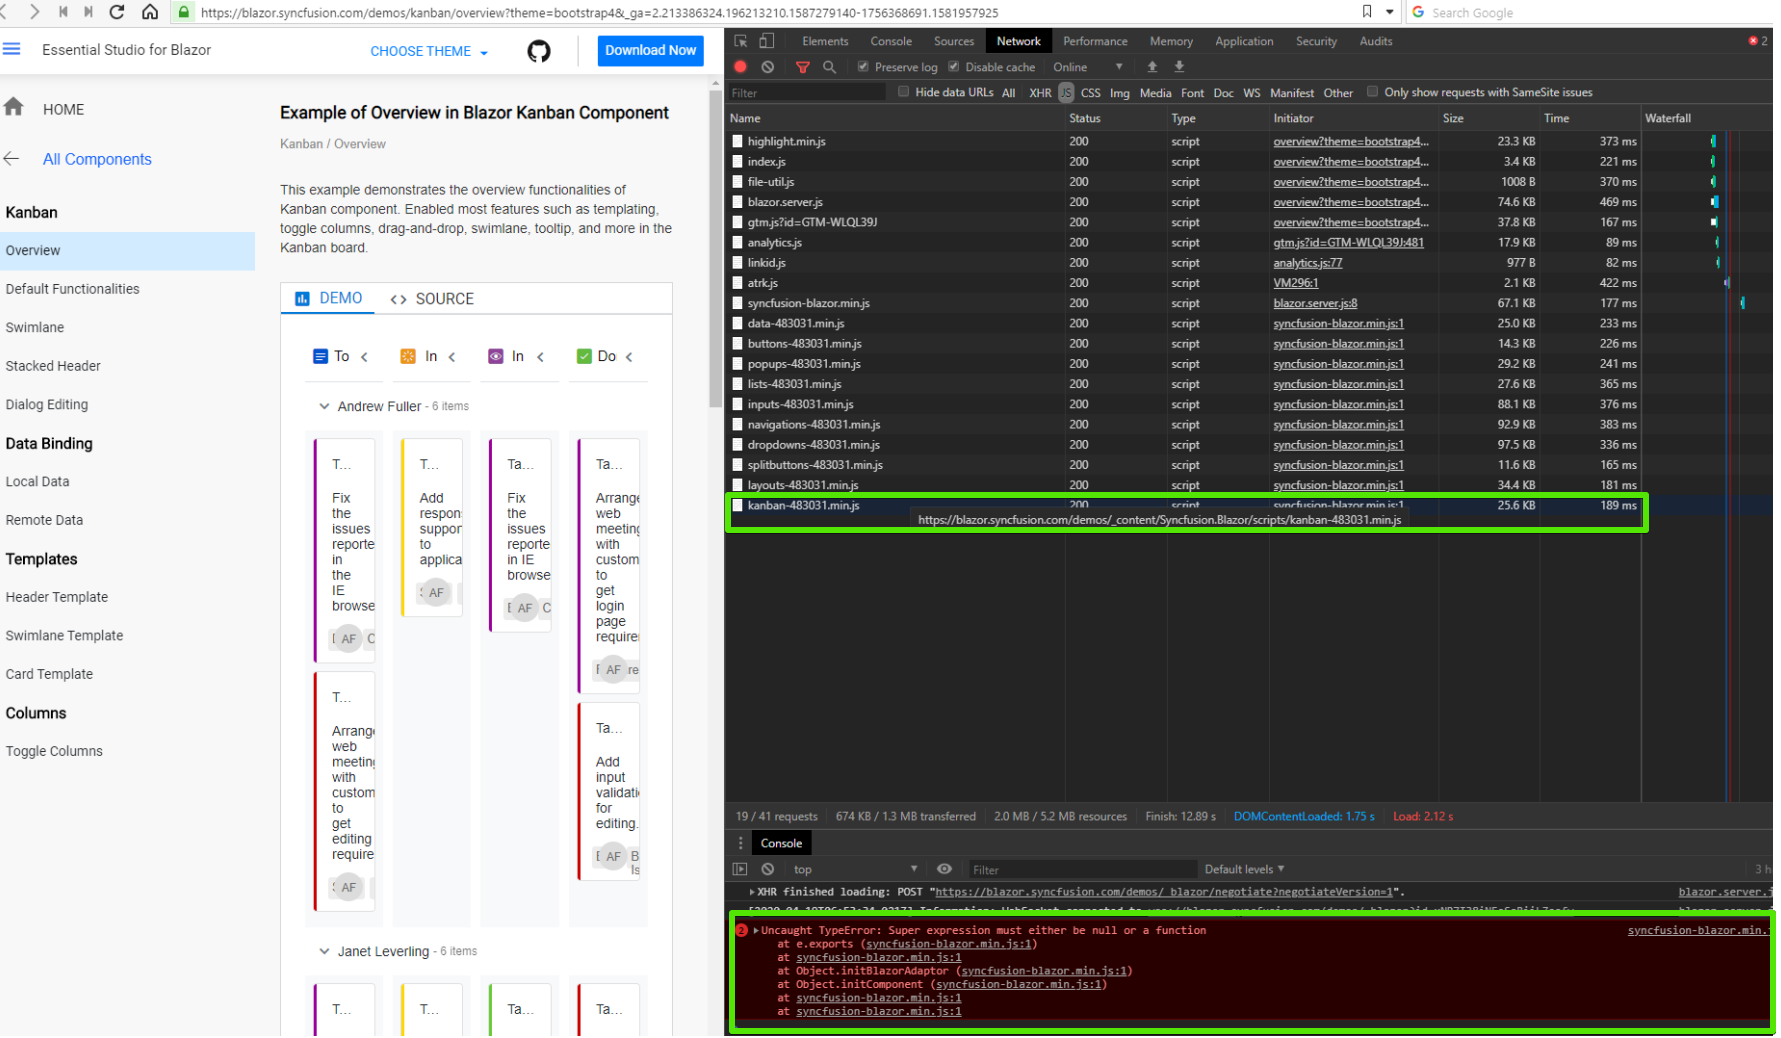This screenshot has width=1781, height=1038.
Task: Click the GitHub icon in header
Action: click(539, 51)
